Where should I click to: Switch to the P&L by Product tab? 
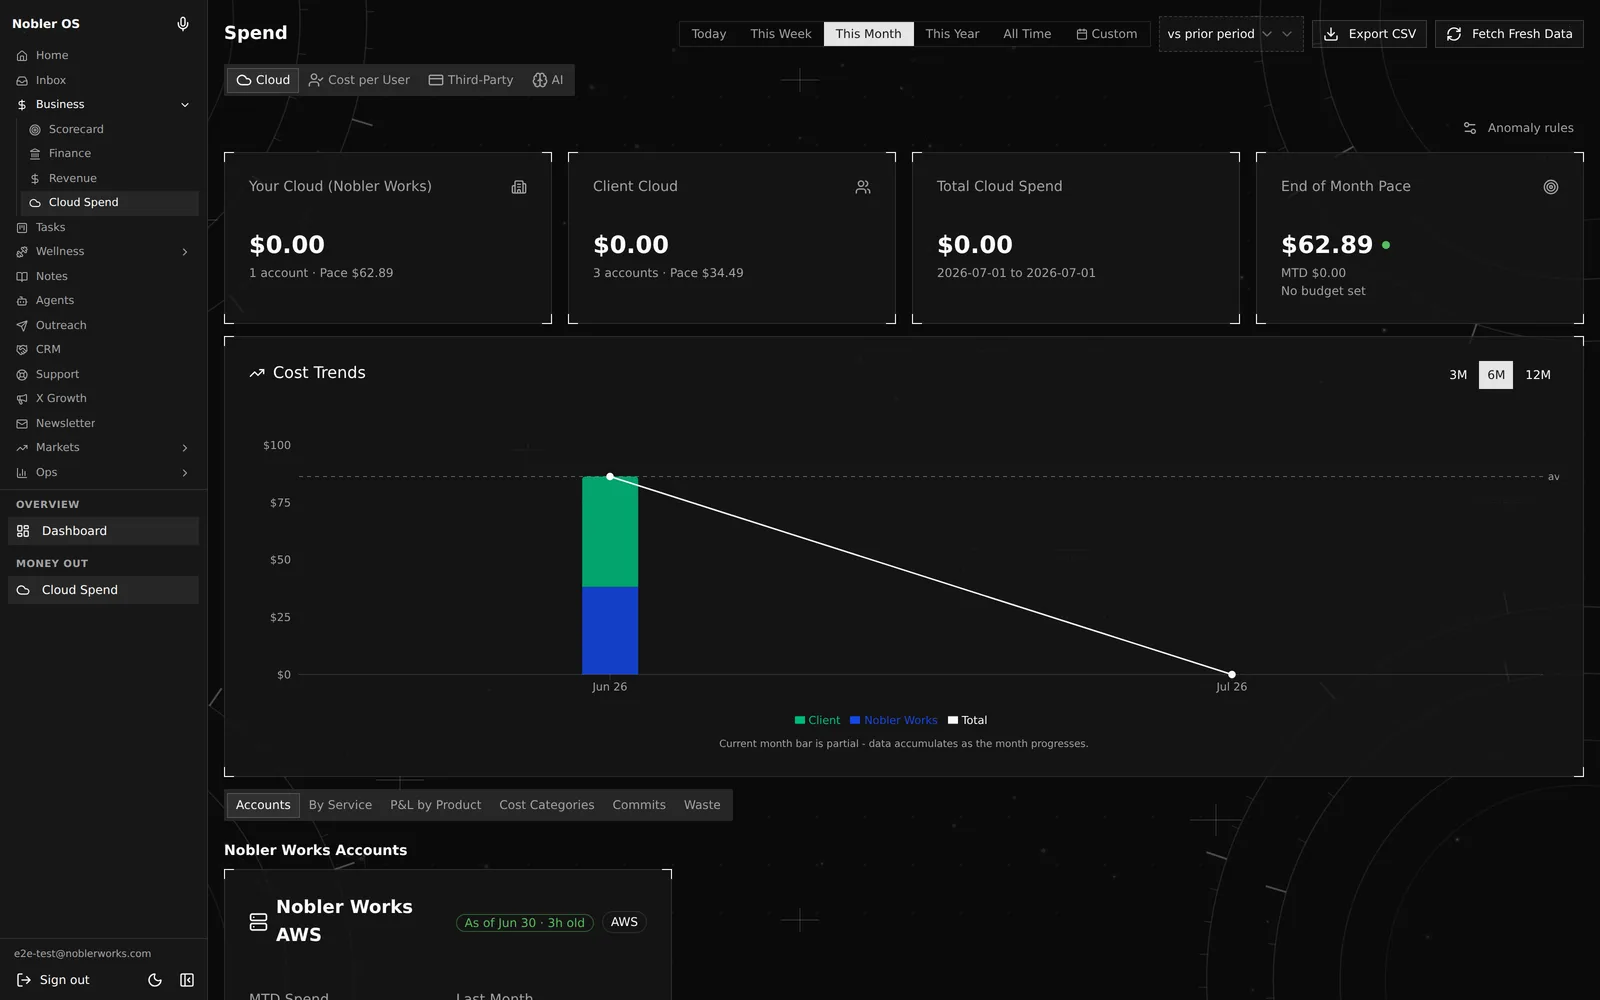(435, 805)
